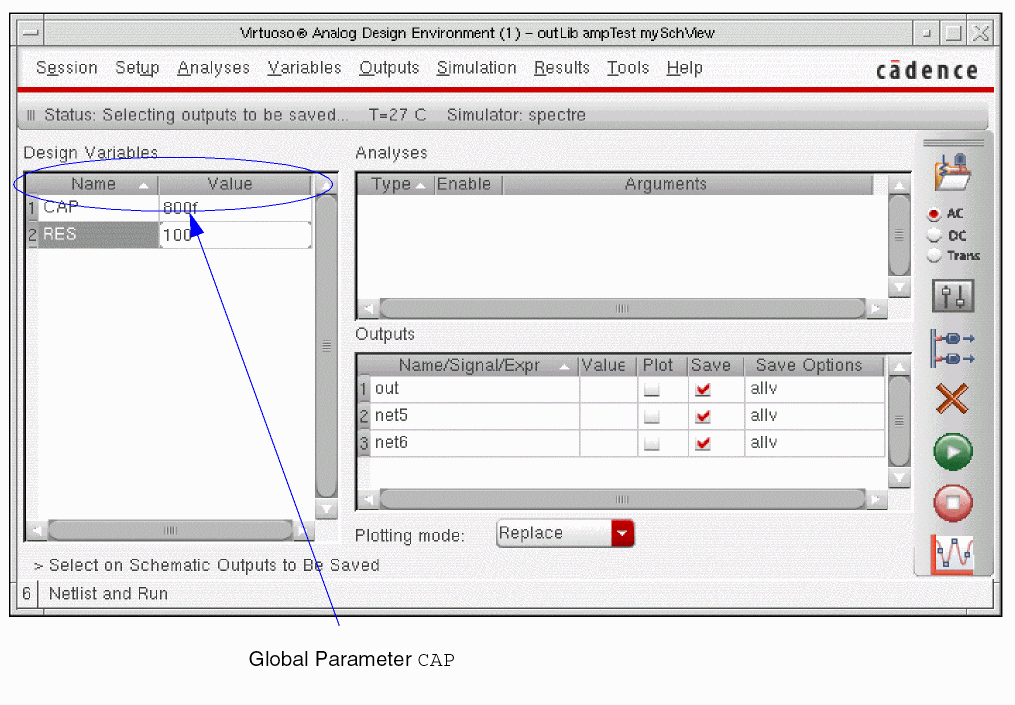This screenshot has height=705, width=1015.
Task: Start simulation with green run button
Action: [x=952, y=452]
